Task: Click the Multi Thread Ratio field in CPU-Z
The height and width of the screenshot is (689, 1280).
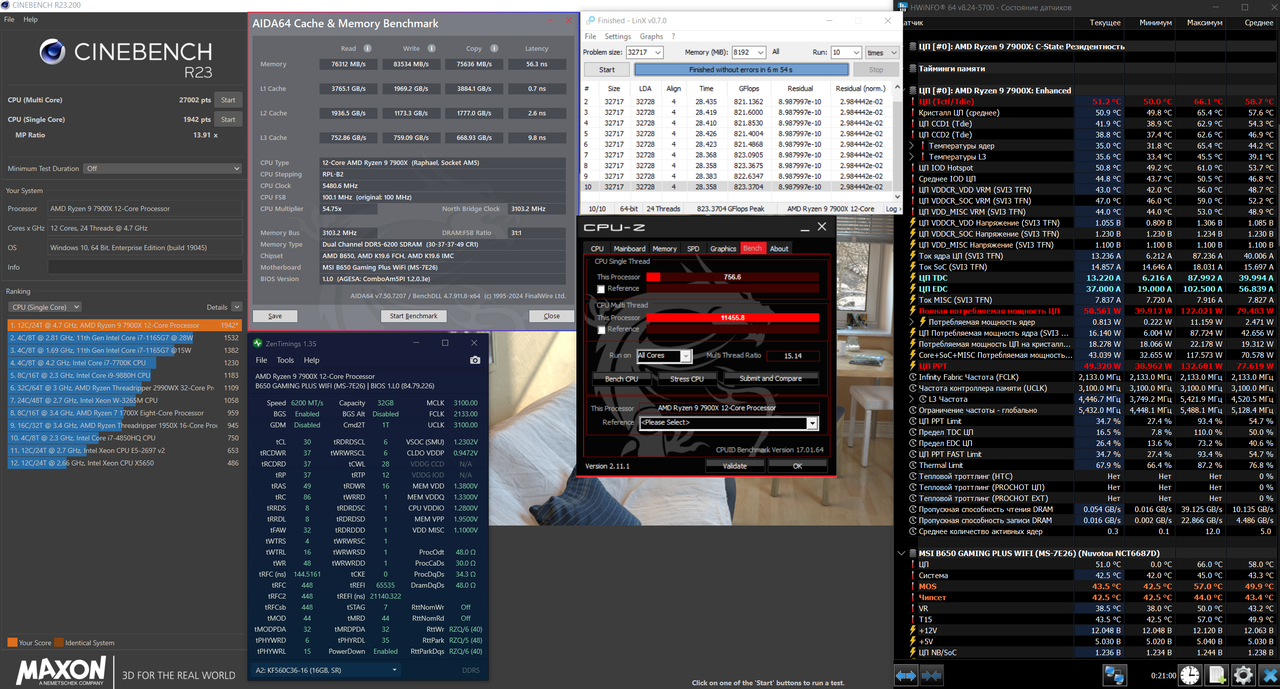Action: (x=794, y=356)
